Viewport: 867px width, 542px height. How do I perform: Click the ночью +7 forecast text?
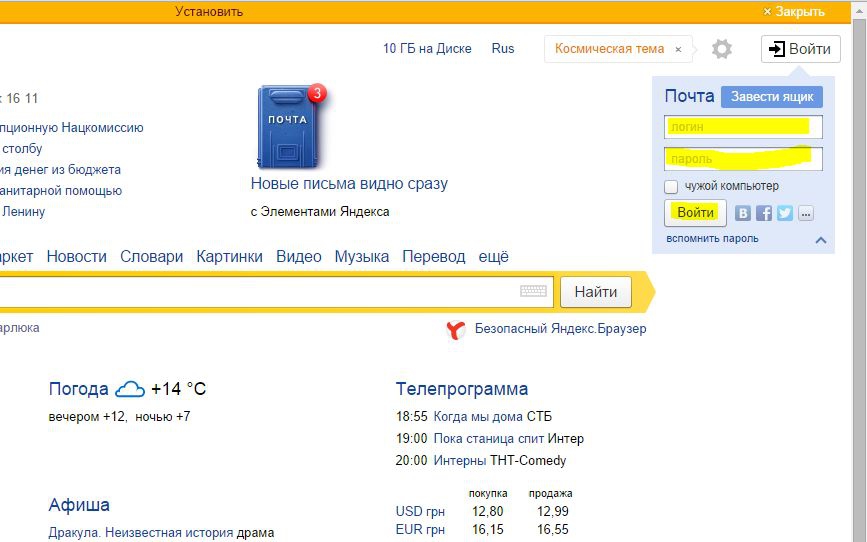pyautogui.click(x=163, y=416)
